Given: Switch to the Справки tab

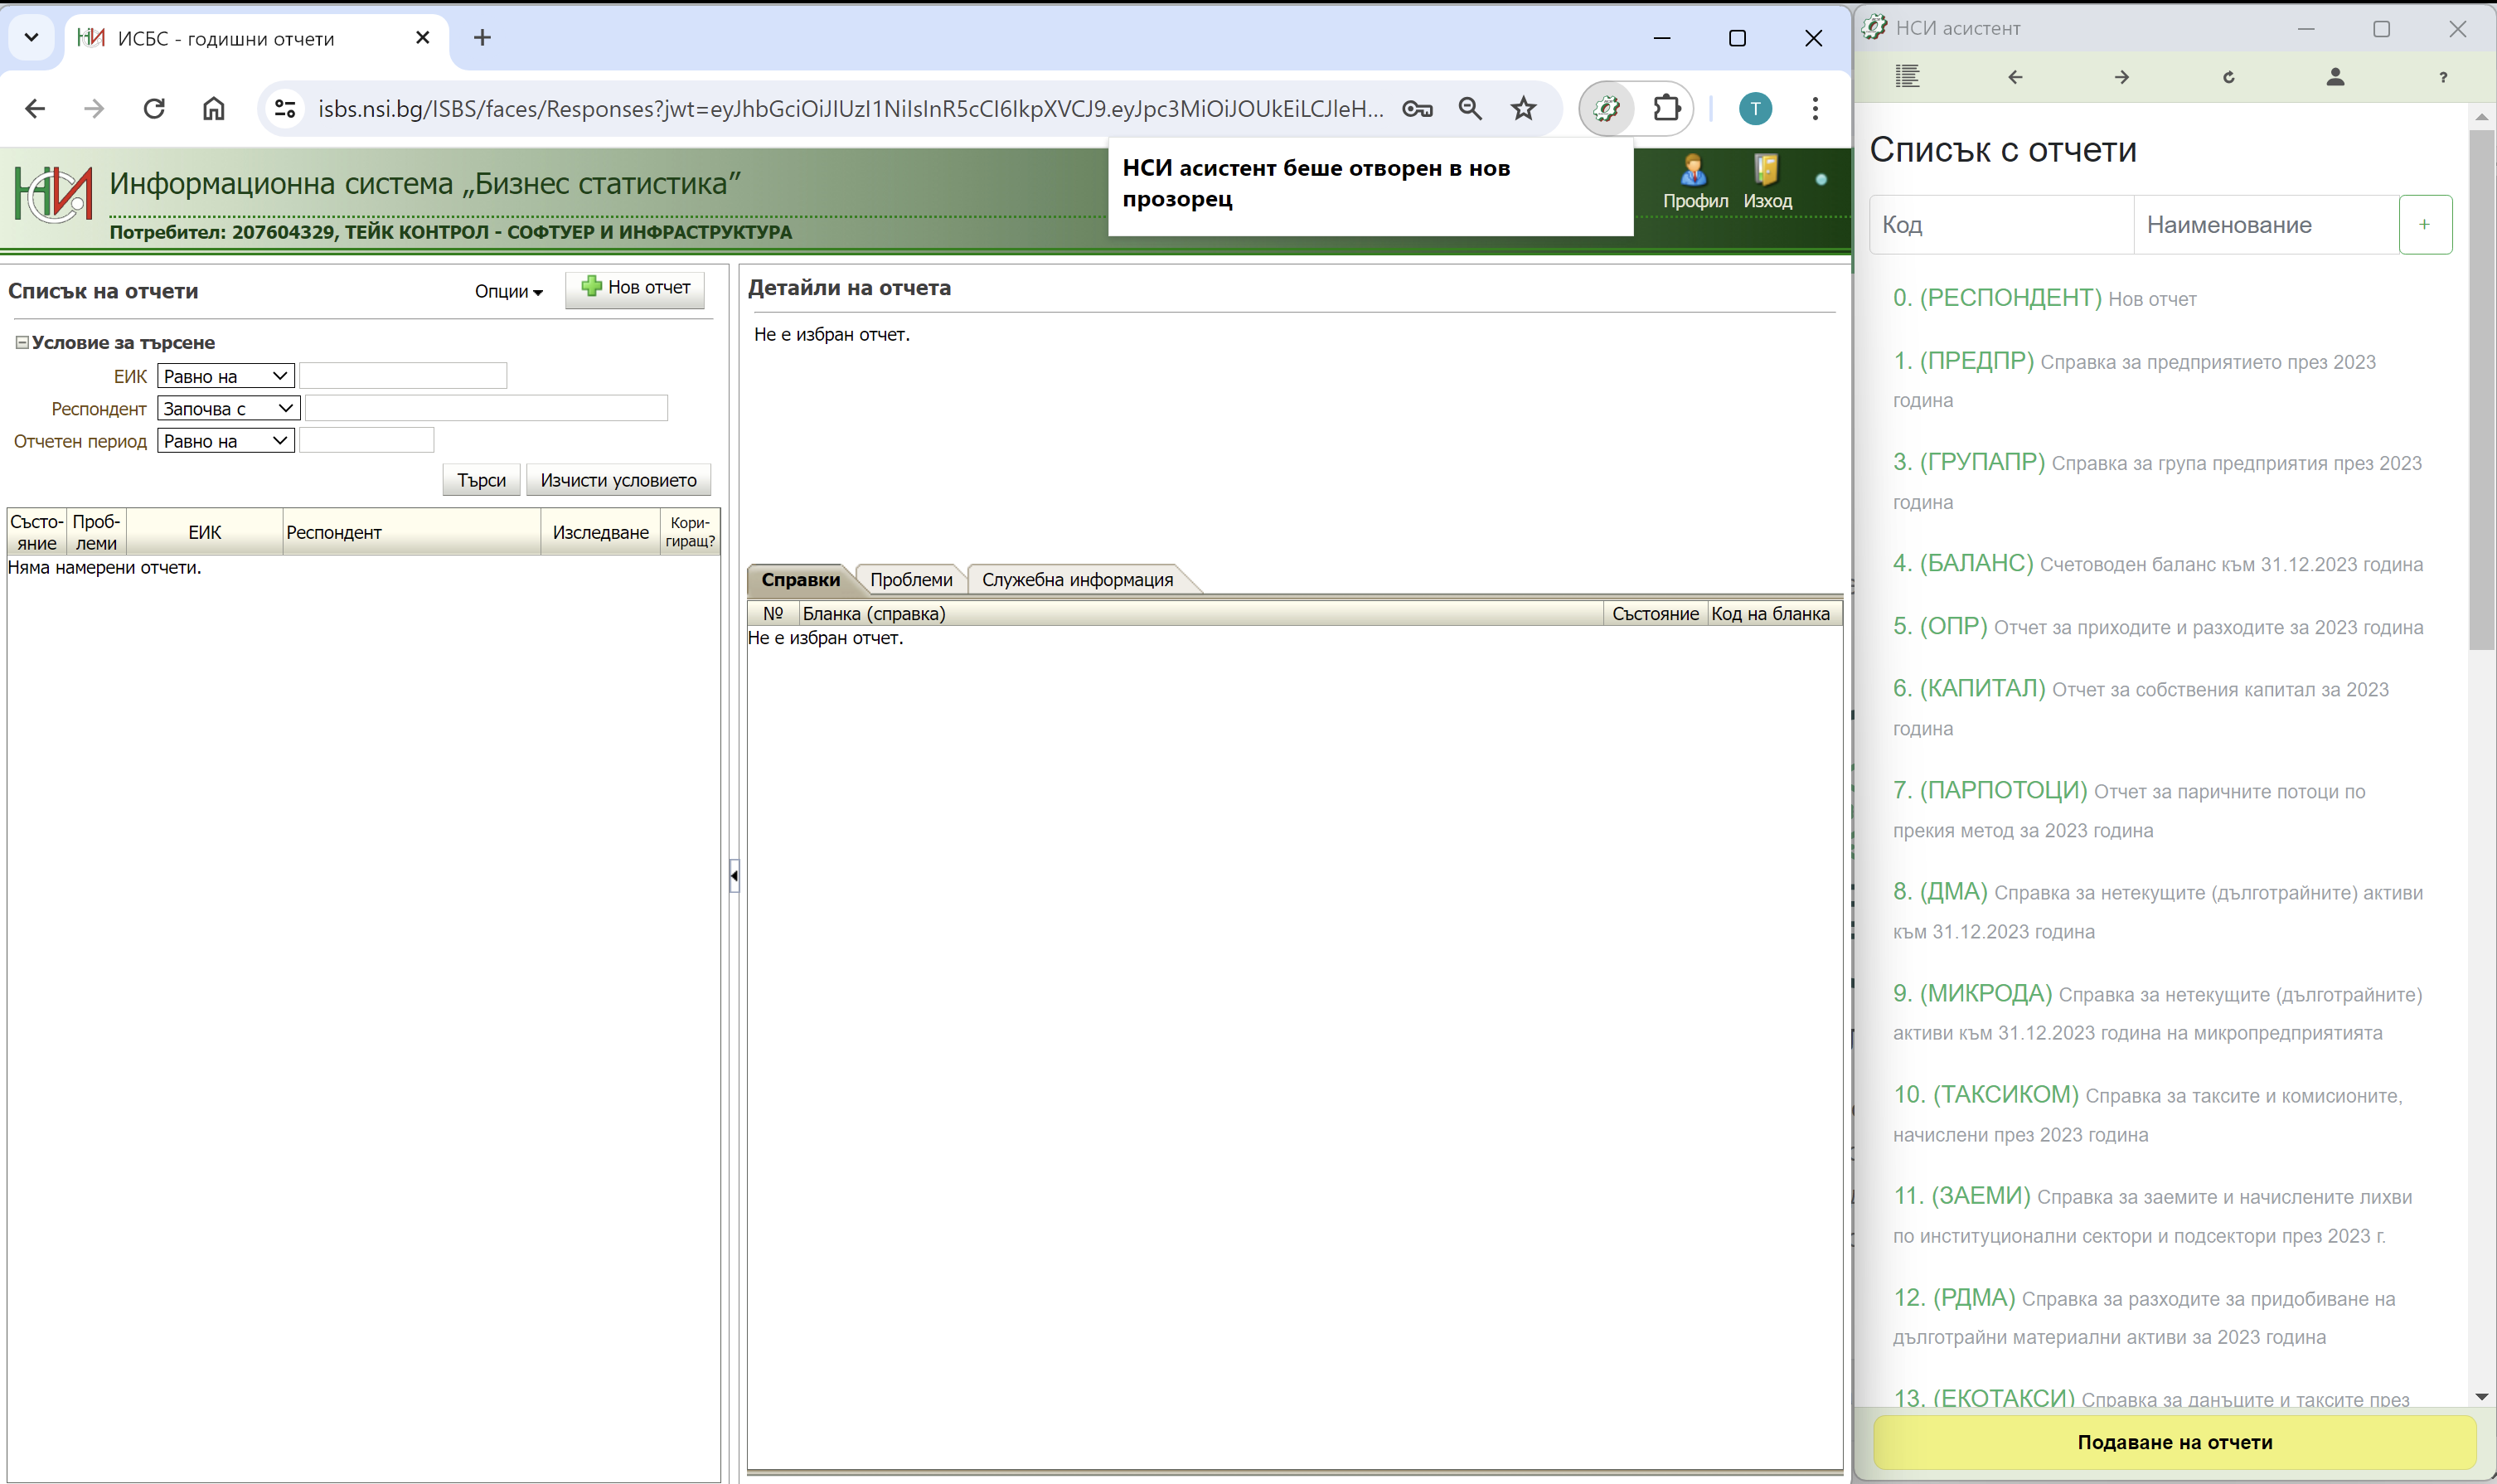Looking at the screenshot, I should tap(800, 580).
